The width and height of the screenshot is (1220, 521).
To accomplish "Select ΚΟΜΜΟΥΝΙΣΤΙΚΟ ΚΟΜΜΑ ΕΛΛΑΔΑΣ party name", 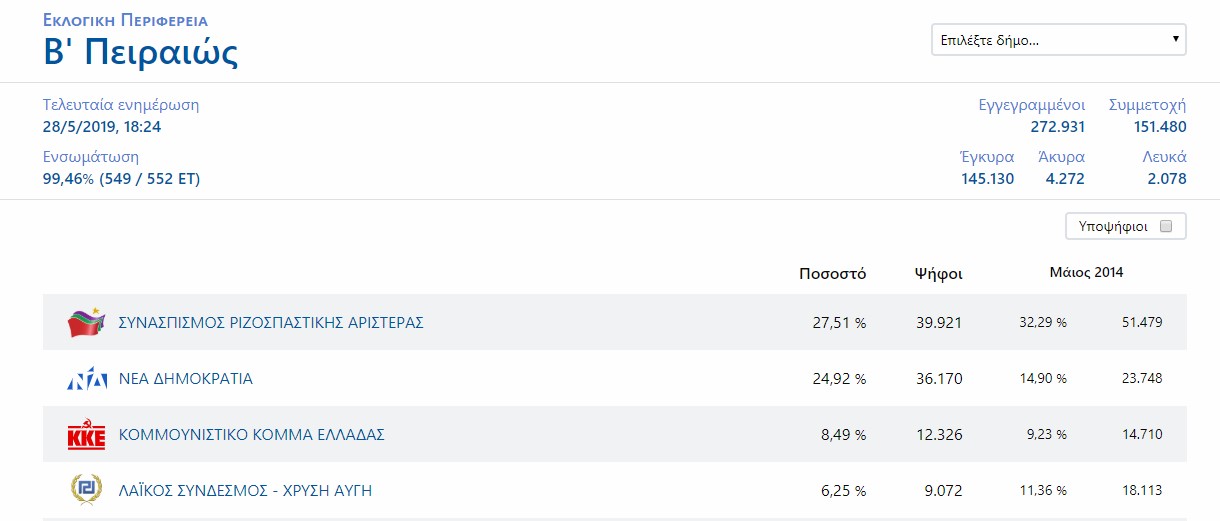I will click(252, 435).
